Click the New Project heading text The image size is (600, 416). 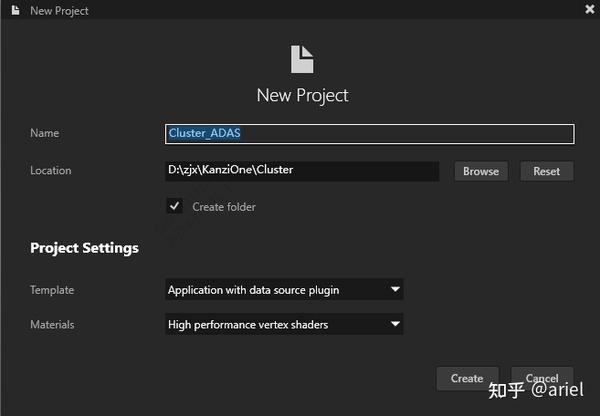click(x=302, y=96)
